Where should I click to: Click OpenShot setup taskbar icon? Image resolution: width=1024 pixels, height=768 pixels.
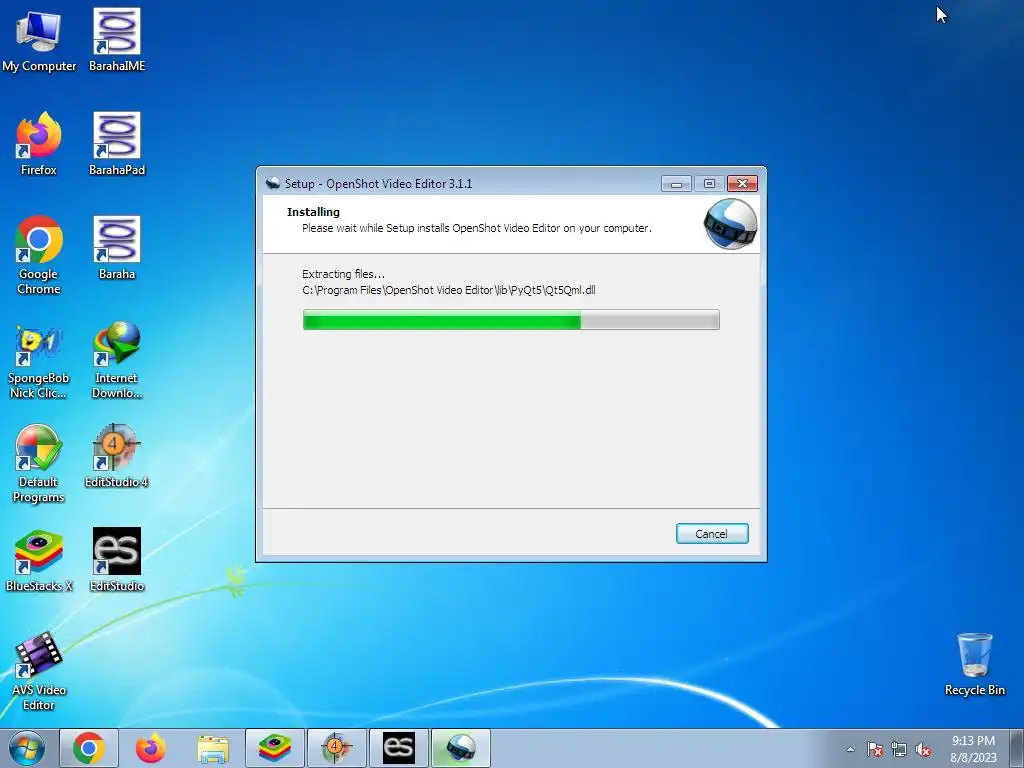[x=460, y=748]
